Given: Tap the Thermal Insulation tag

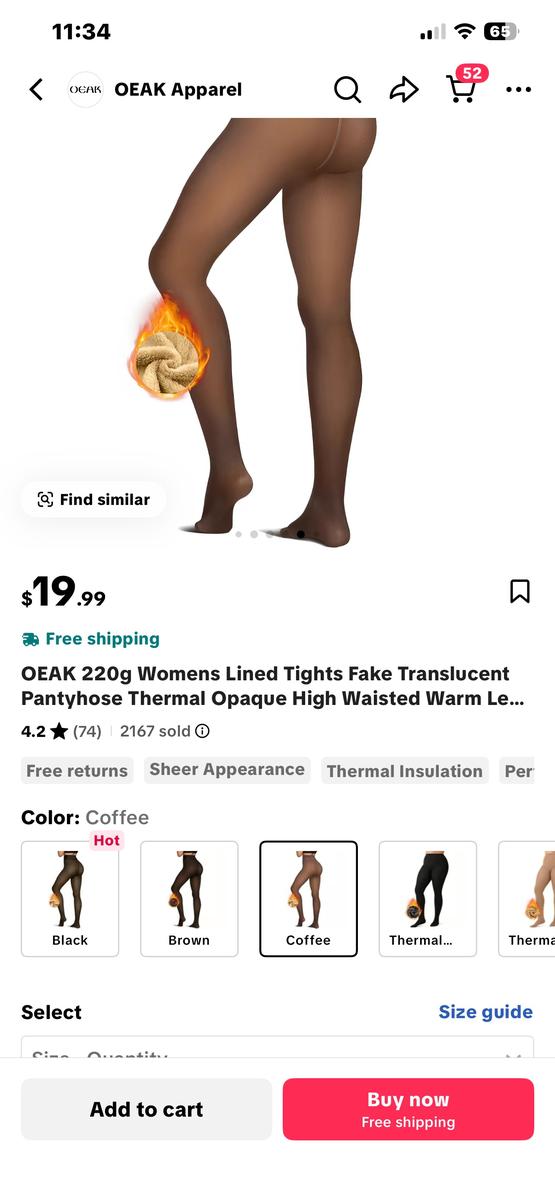Looking at the screenshot, I should (x=405, y=771).
